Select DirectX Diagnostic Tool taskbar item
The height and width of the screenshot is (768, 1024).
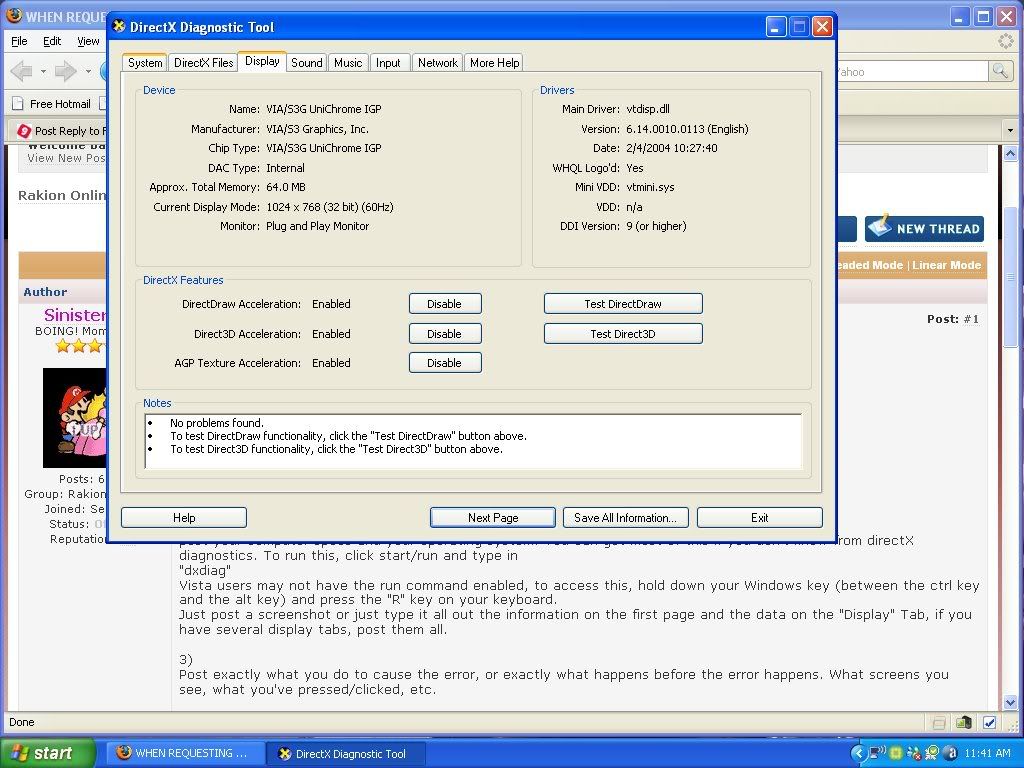[346, 753]
